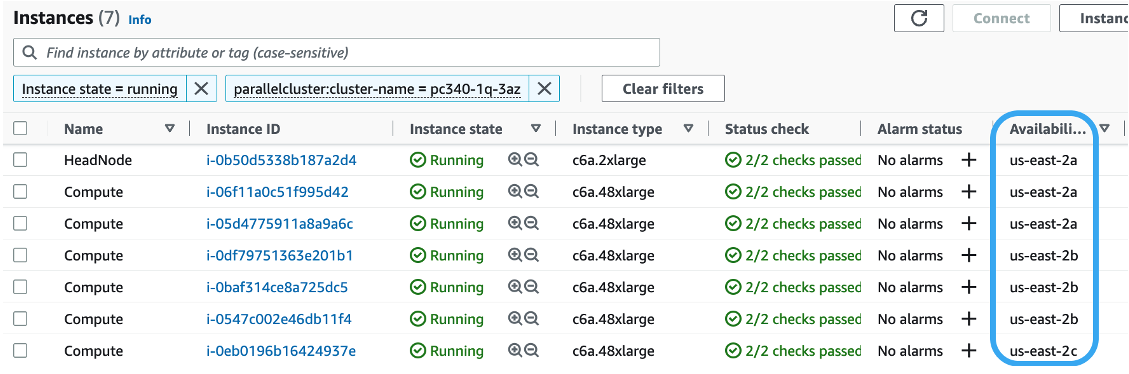Click the Connect button
Image resolution: width=1129 pixels, height=374 pixels.
(1002, 18)
